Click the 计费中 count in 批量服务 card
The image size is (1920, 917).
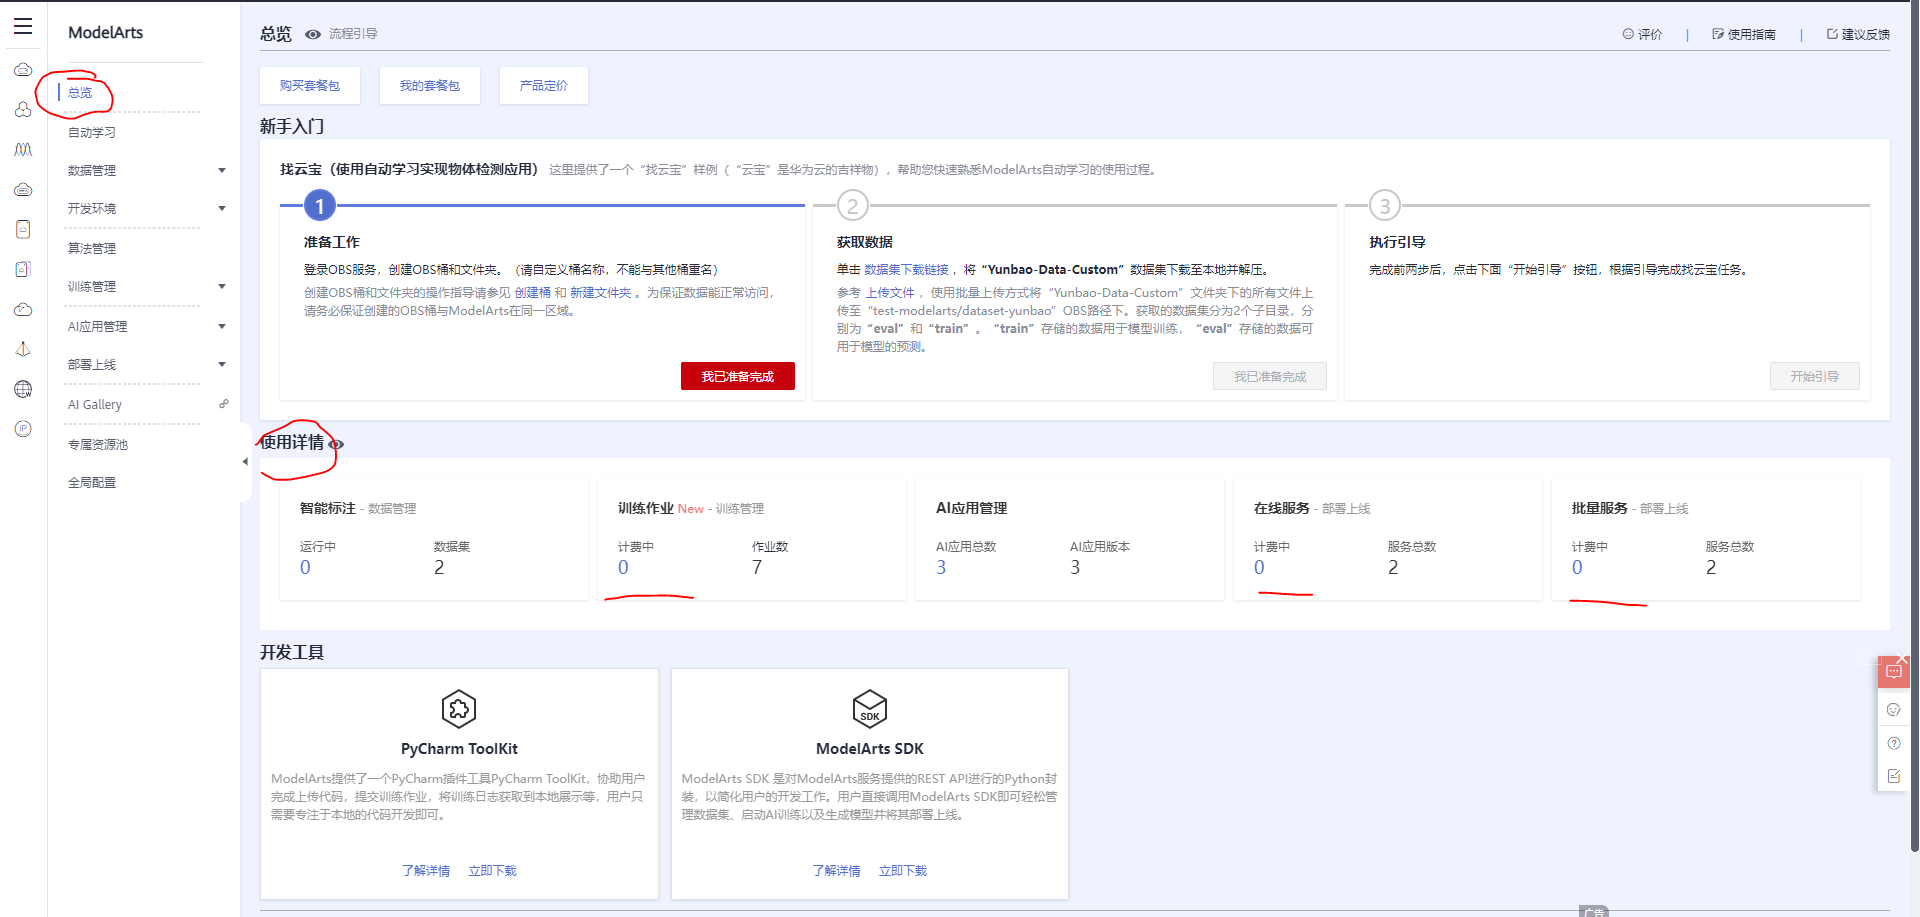pos(1577,567)
